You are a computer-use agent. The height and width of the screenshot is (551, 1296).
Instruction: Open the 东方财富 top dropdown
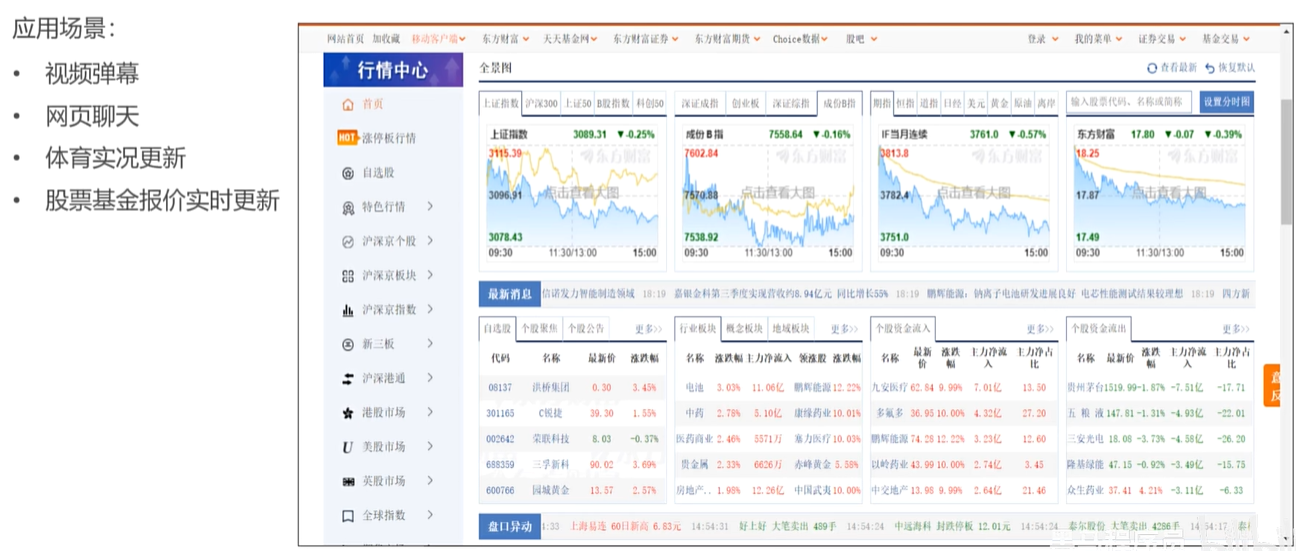[x=505, y=39]
